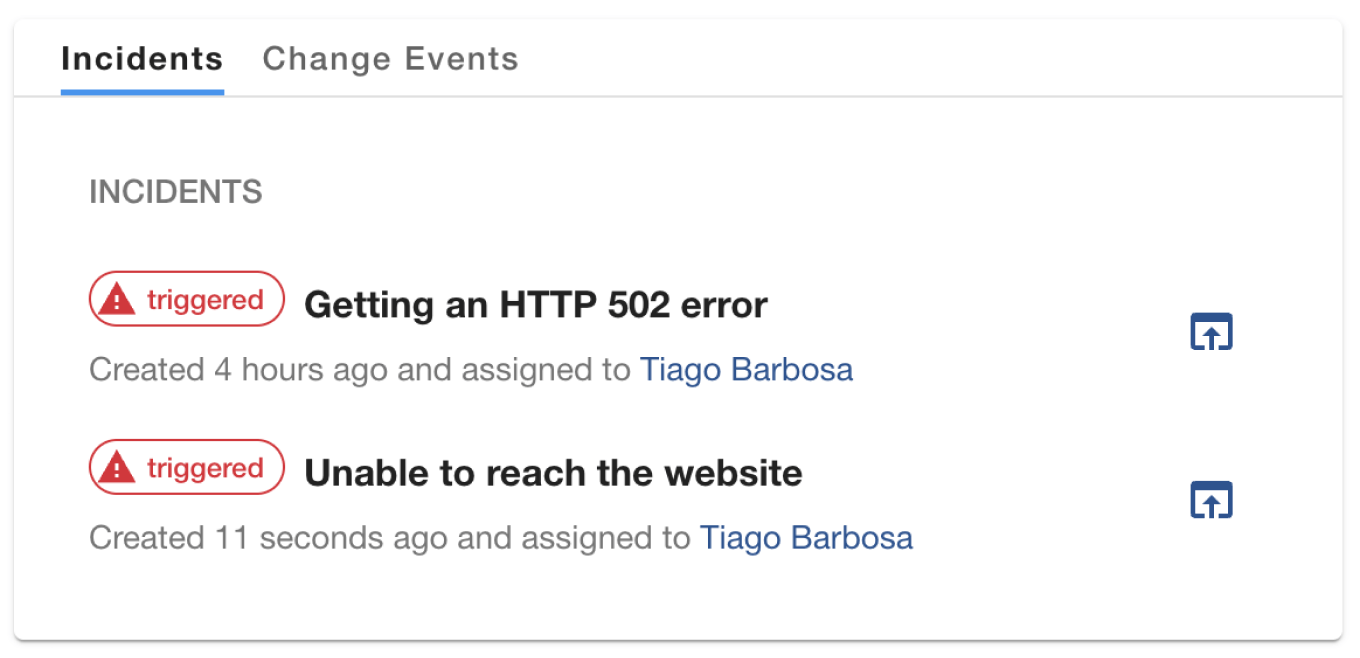Click "and assigned to" text in the 502 incident
The width and height of the screenshot is (1360, 658).
[x=514, y=370]
